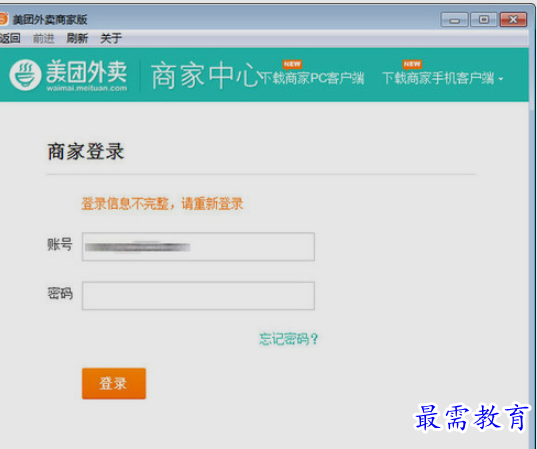Viewport: 537px width, 449px height.
Task: Click the 商家登录 heading text
Action: coord(86,152)
